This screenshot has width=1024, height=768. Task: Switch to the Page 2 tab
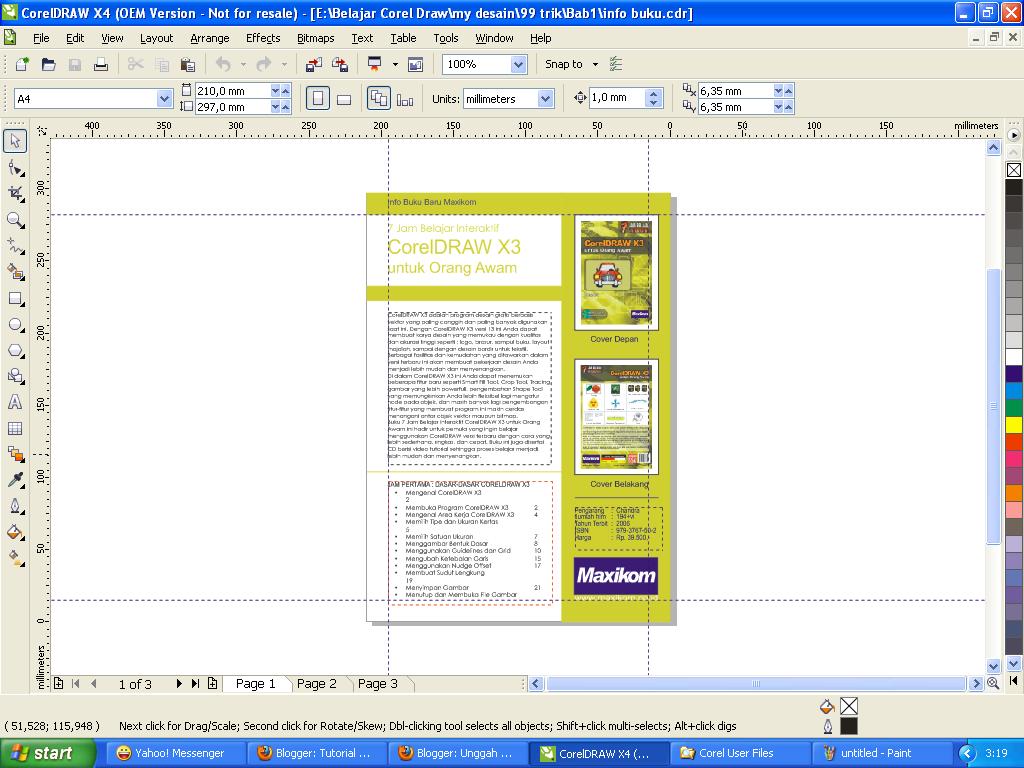[317, 684]
